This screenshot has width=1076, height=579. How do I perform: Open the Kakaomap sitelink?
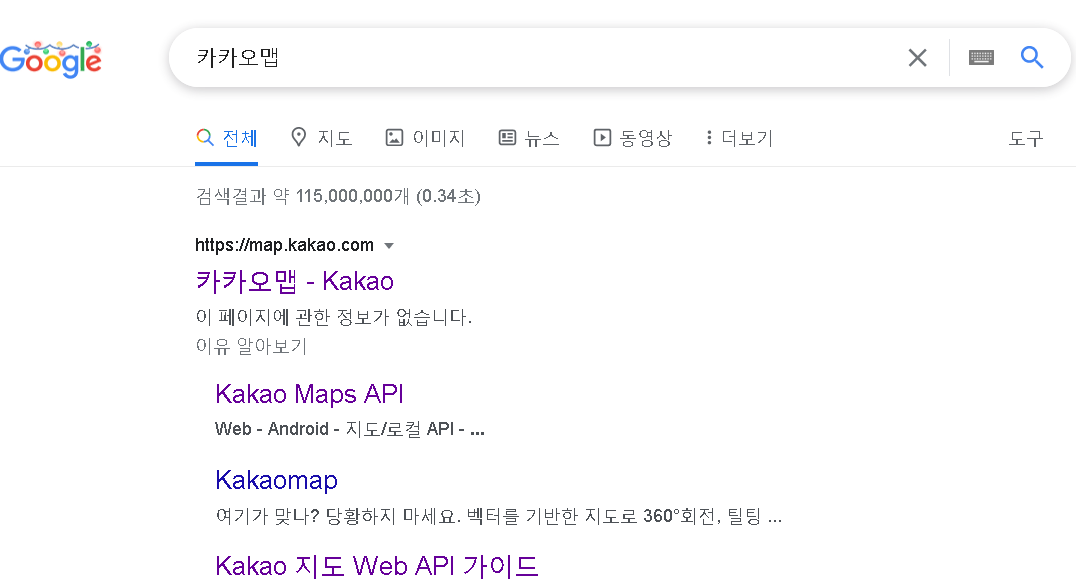pos(277,480)
